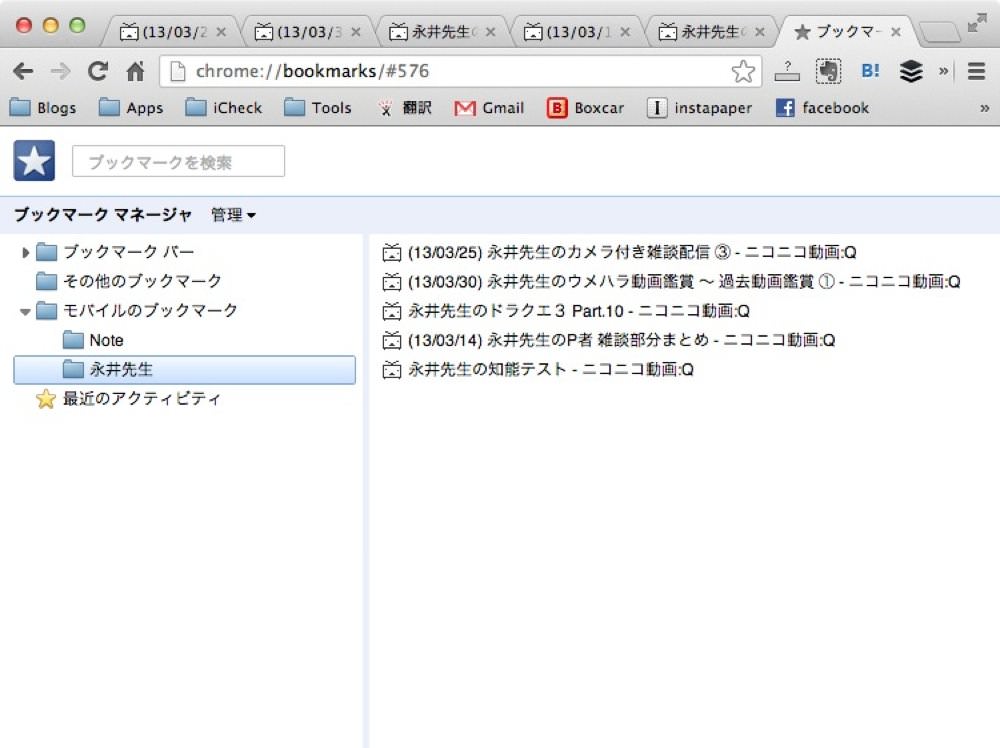Collapse the モバイルのブックマーク folder triangle

(25, 312)
